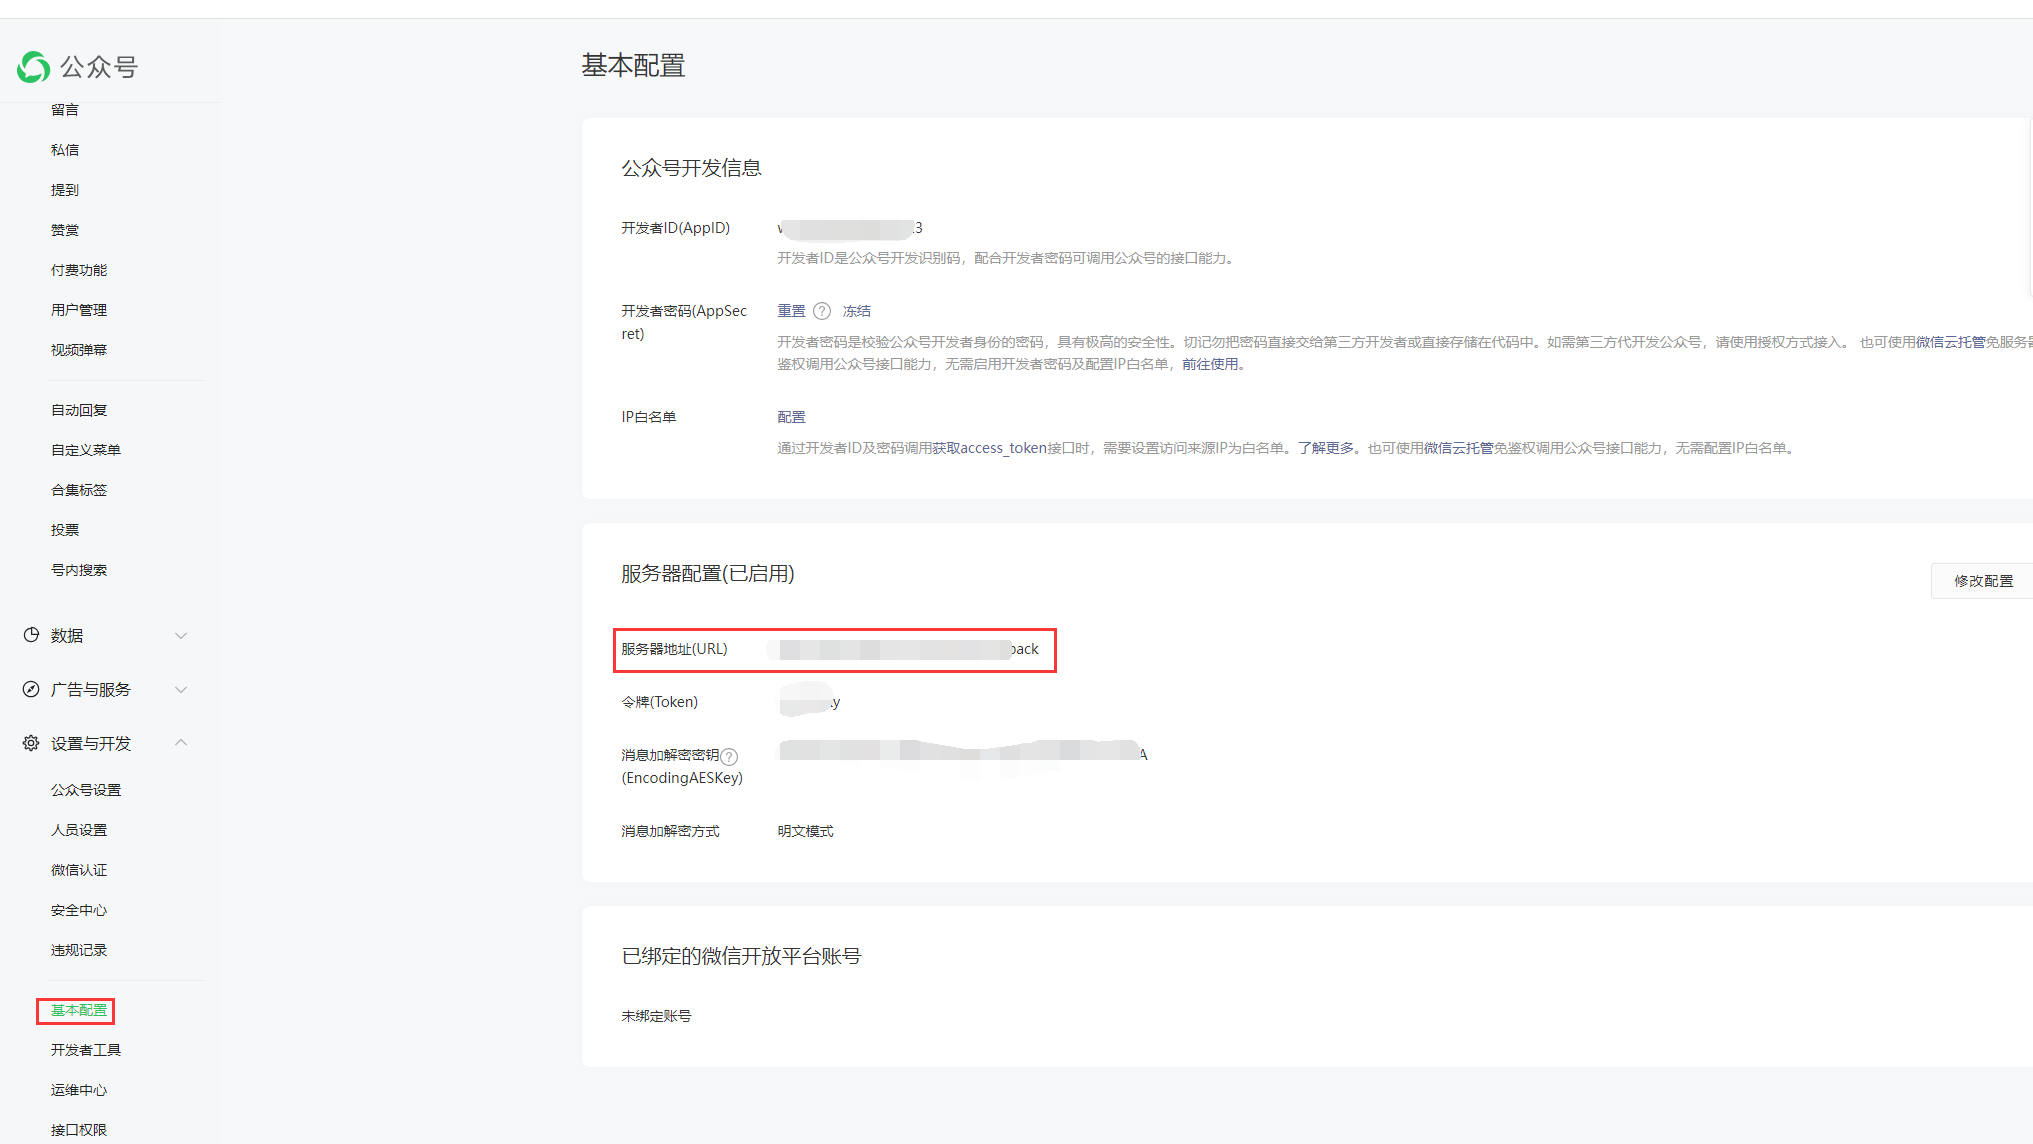The height and width of the screenshot is (1144, 2033).
Task: Click help icon beside 重置 link
Action: 822,311
